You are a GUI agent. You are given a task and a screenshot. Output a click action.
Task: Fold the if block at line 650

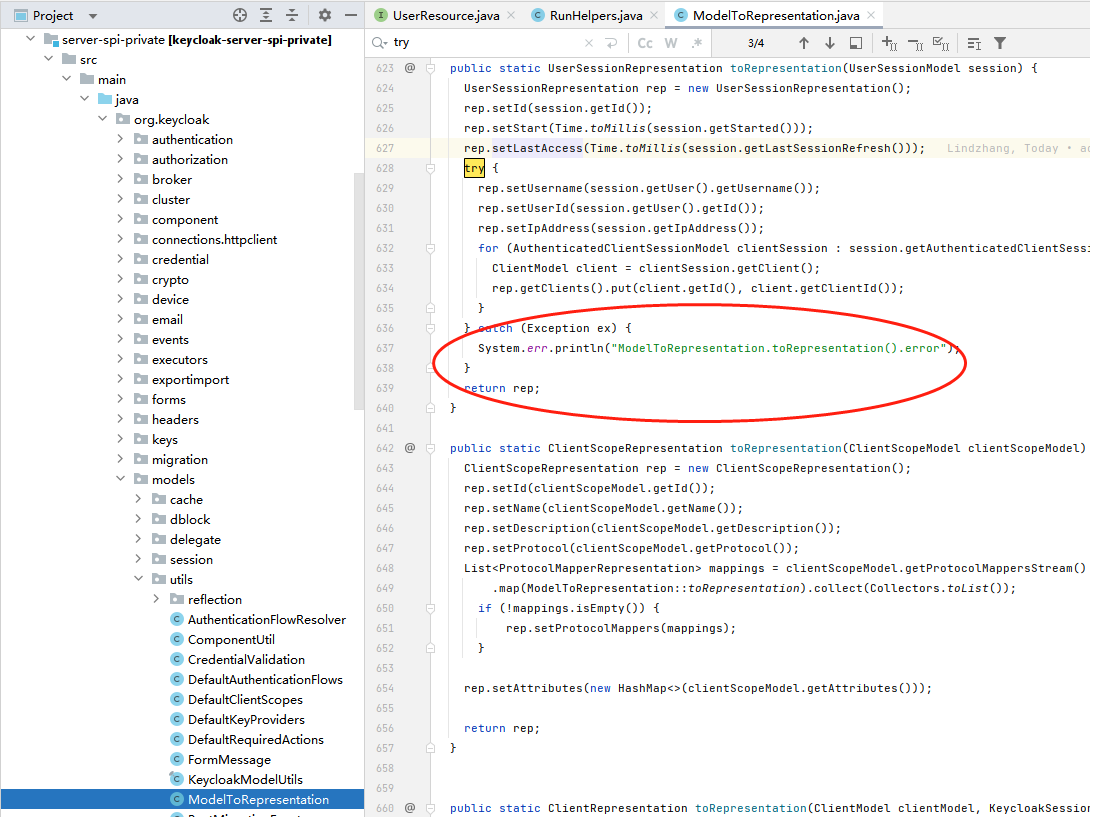[430, 608]
